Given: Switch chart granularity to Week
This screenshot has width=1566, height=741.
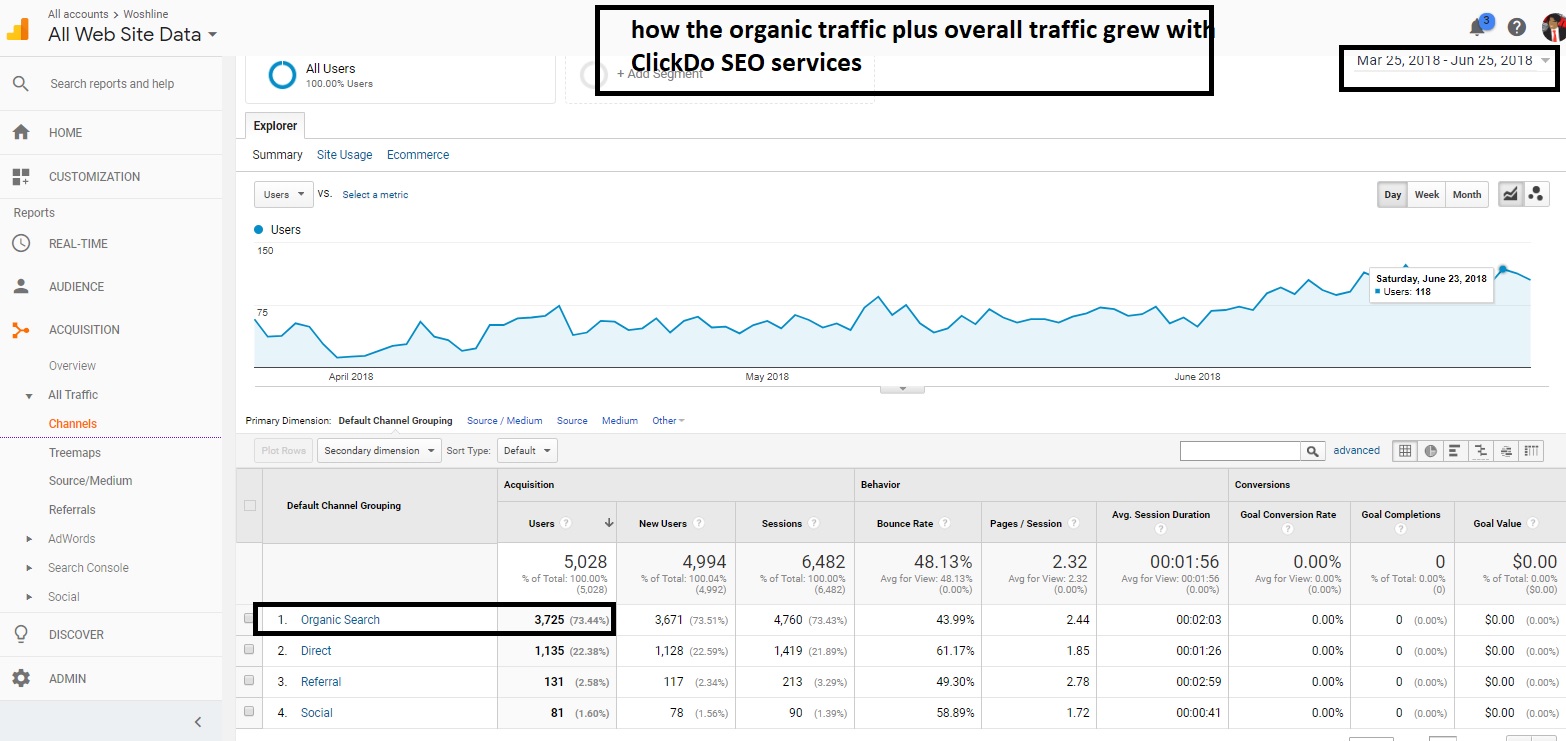Looking at the screenshot, I should pos(1427,194).
